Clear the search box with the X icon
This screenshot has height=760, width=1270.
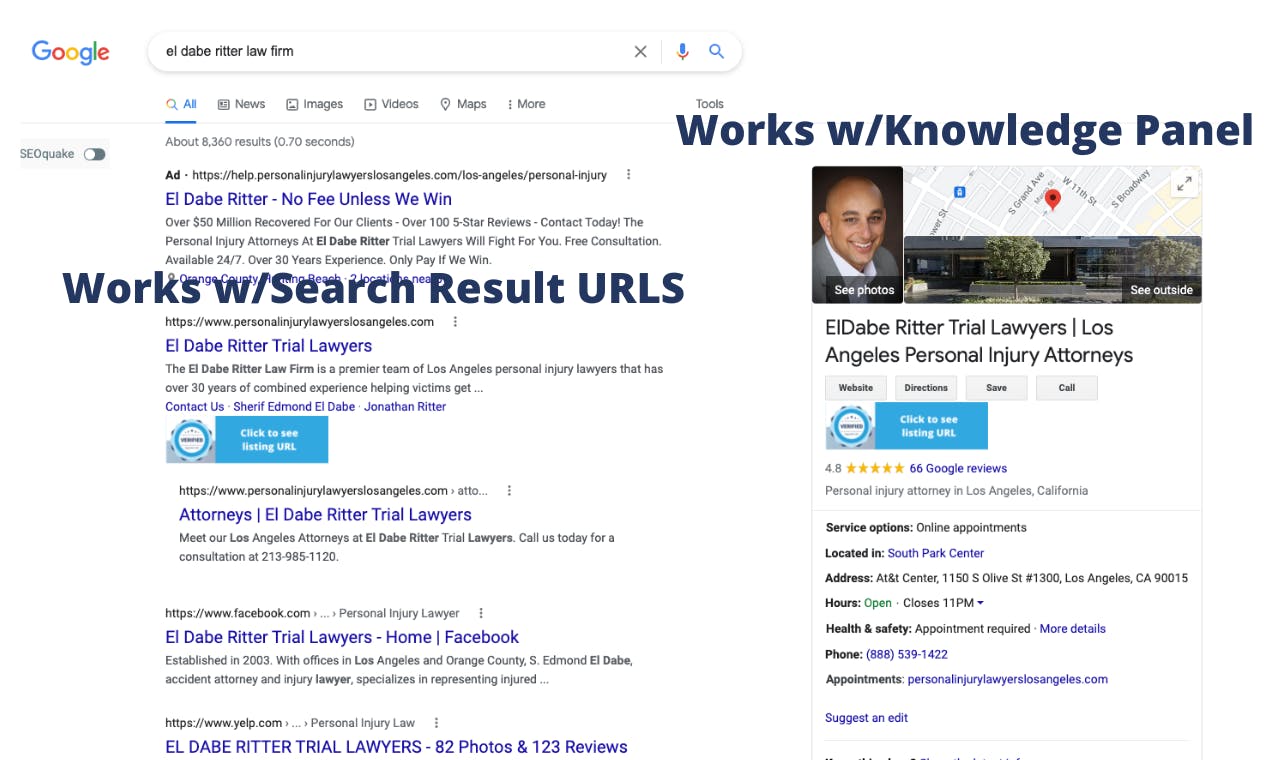[641, 51]
